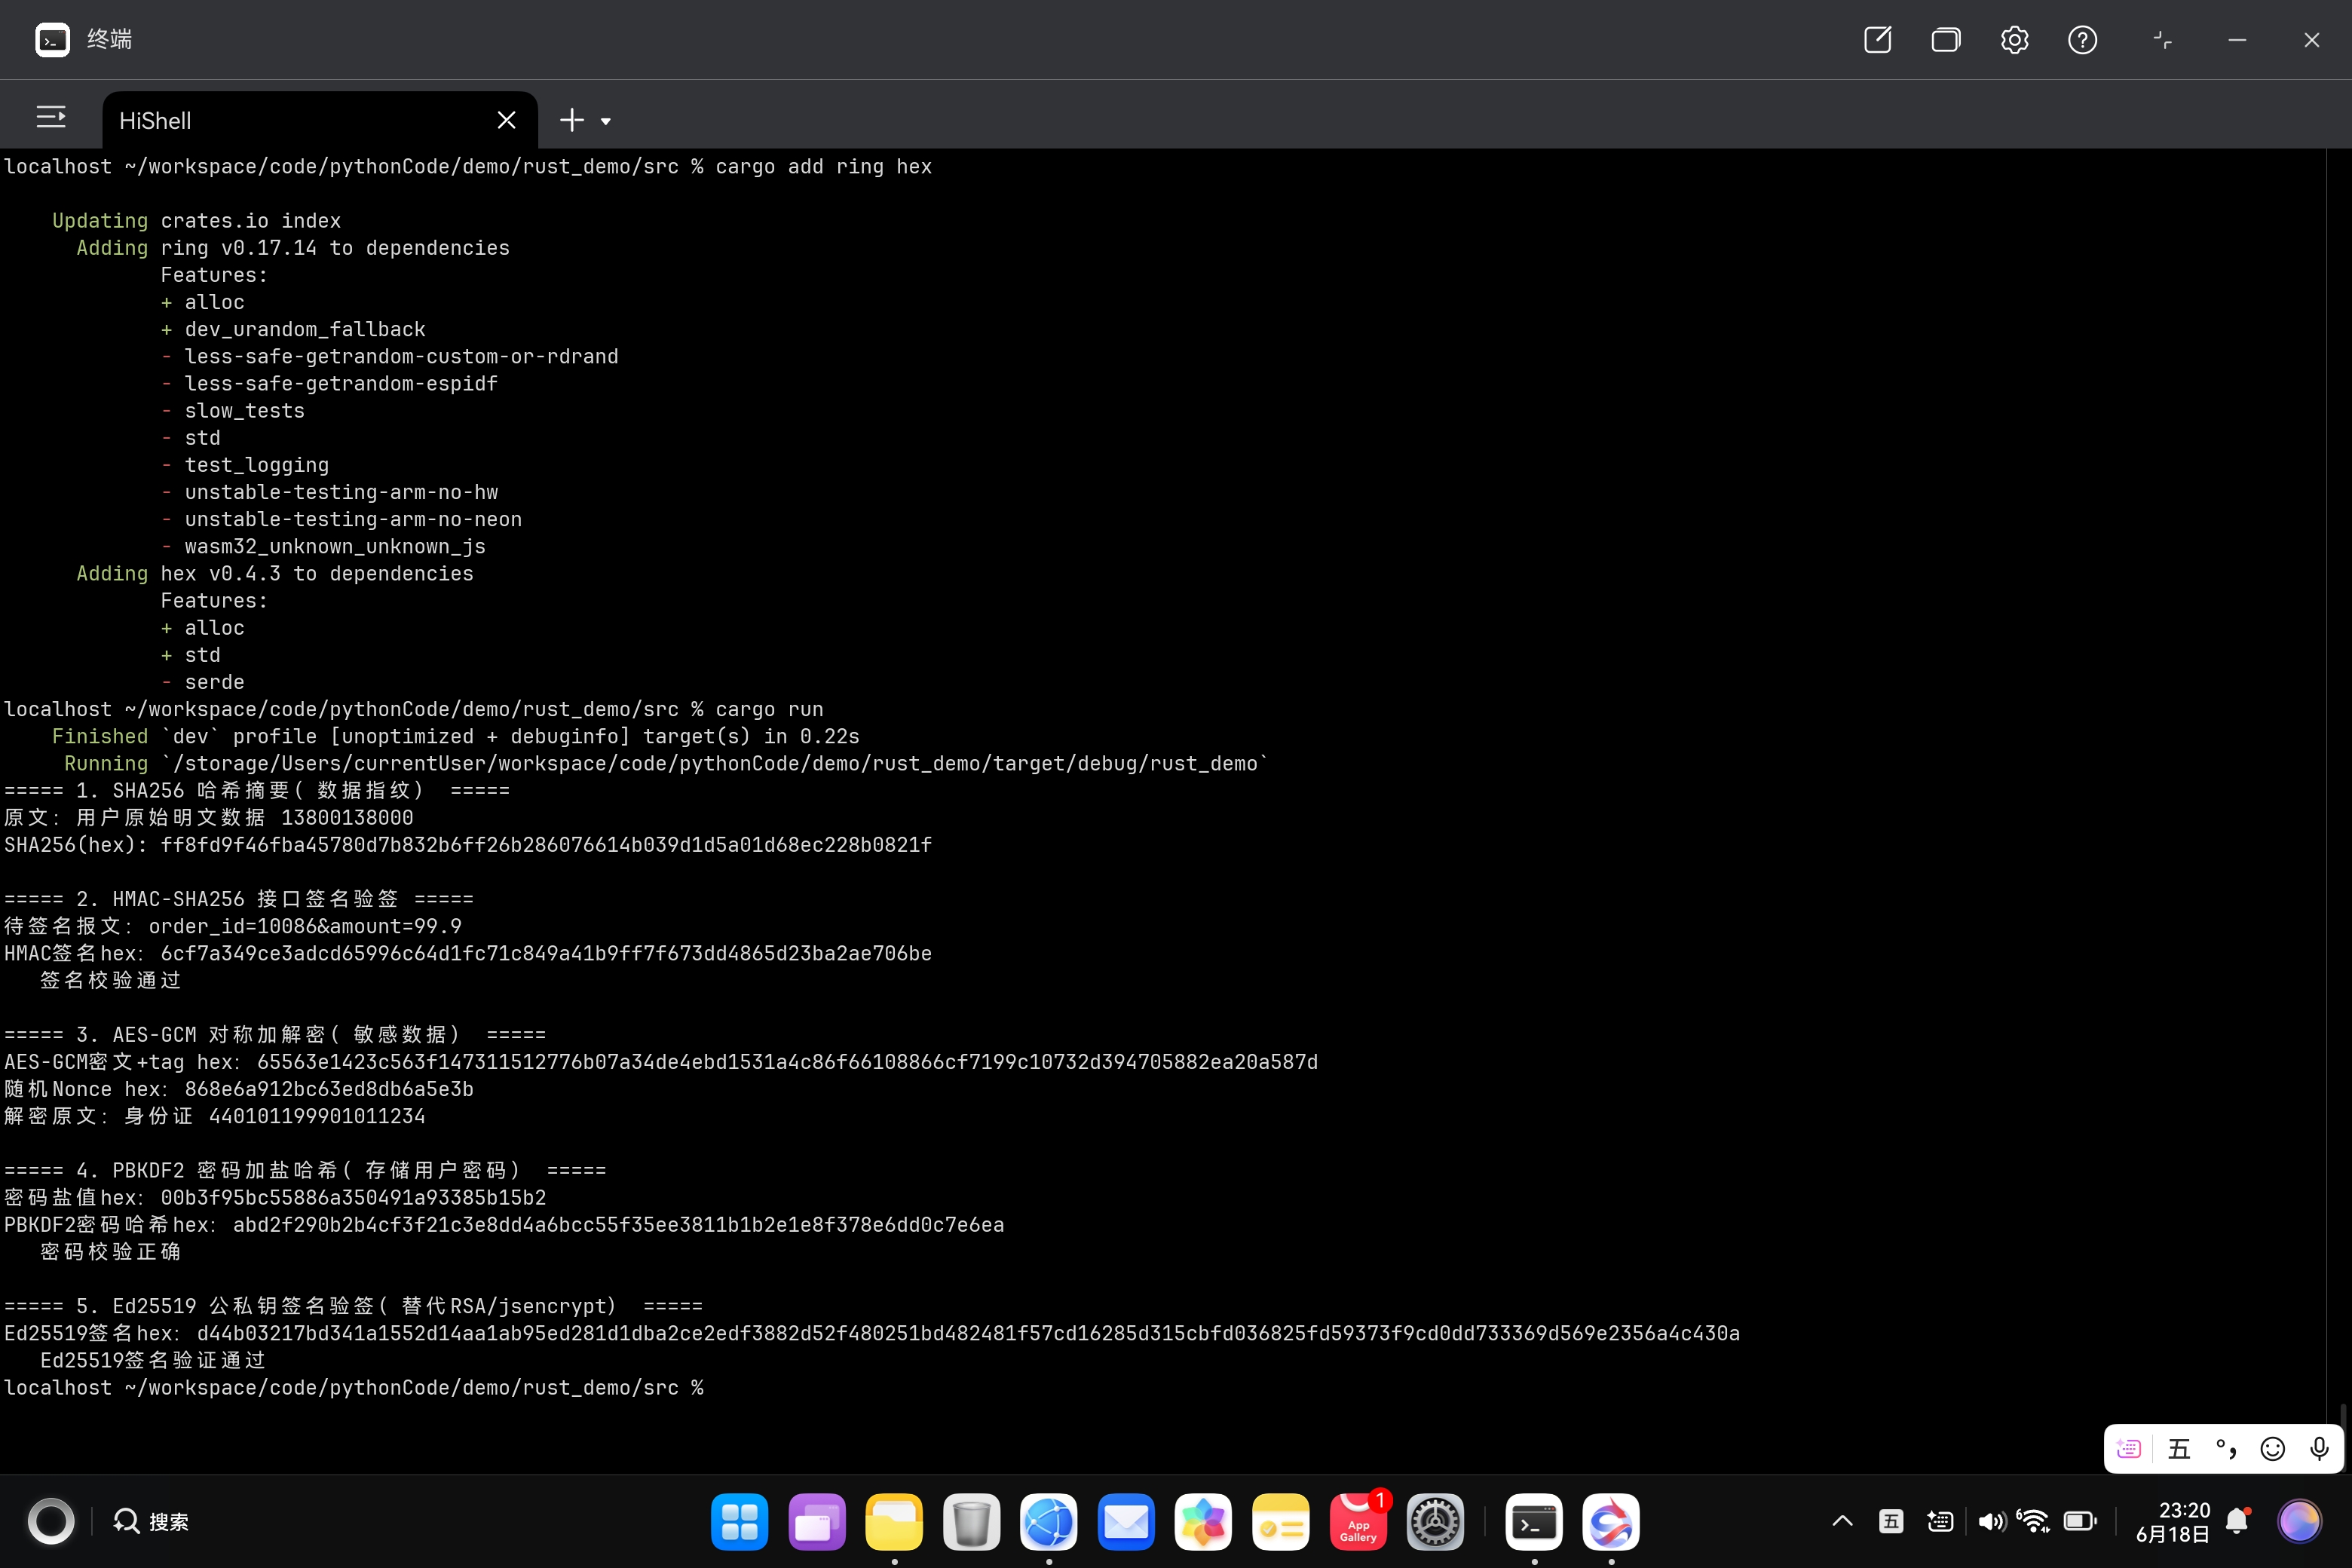The width and height of the screenshot is (2352, 1568).
Task: Open the app launcher grid in dock
Action: pos(739,1521)
